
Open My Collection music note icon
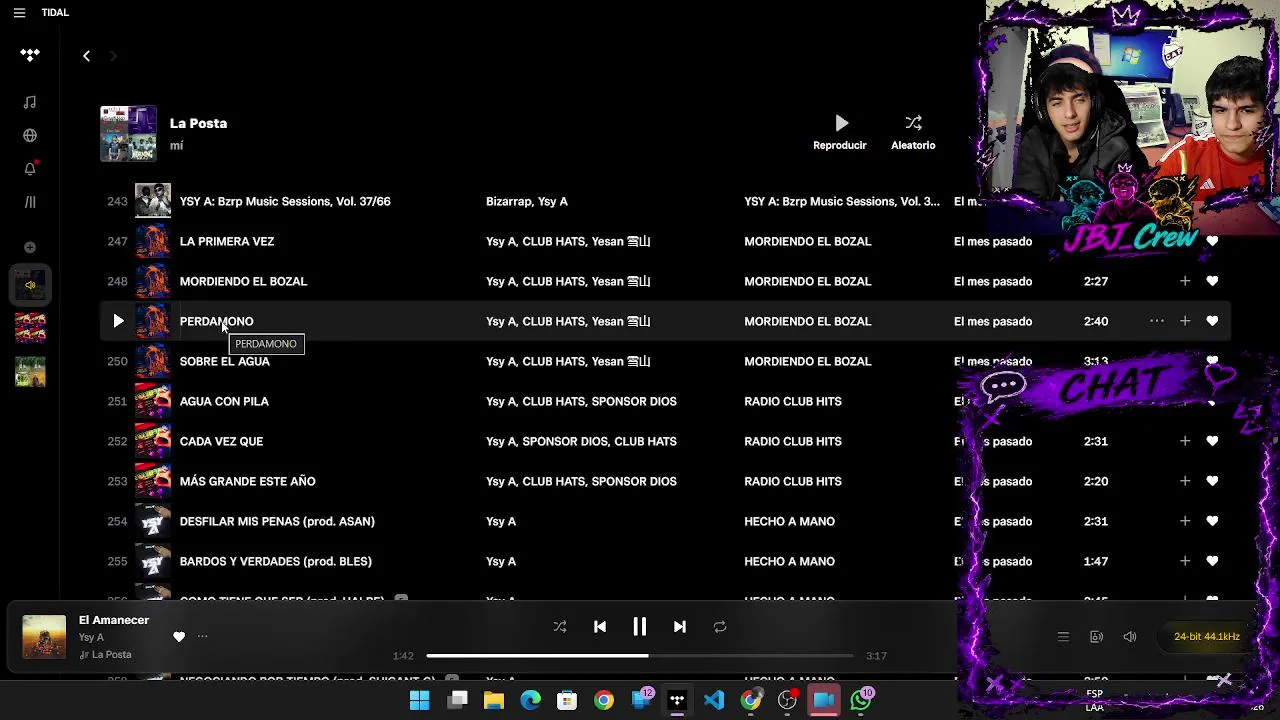[30, 102]
